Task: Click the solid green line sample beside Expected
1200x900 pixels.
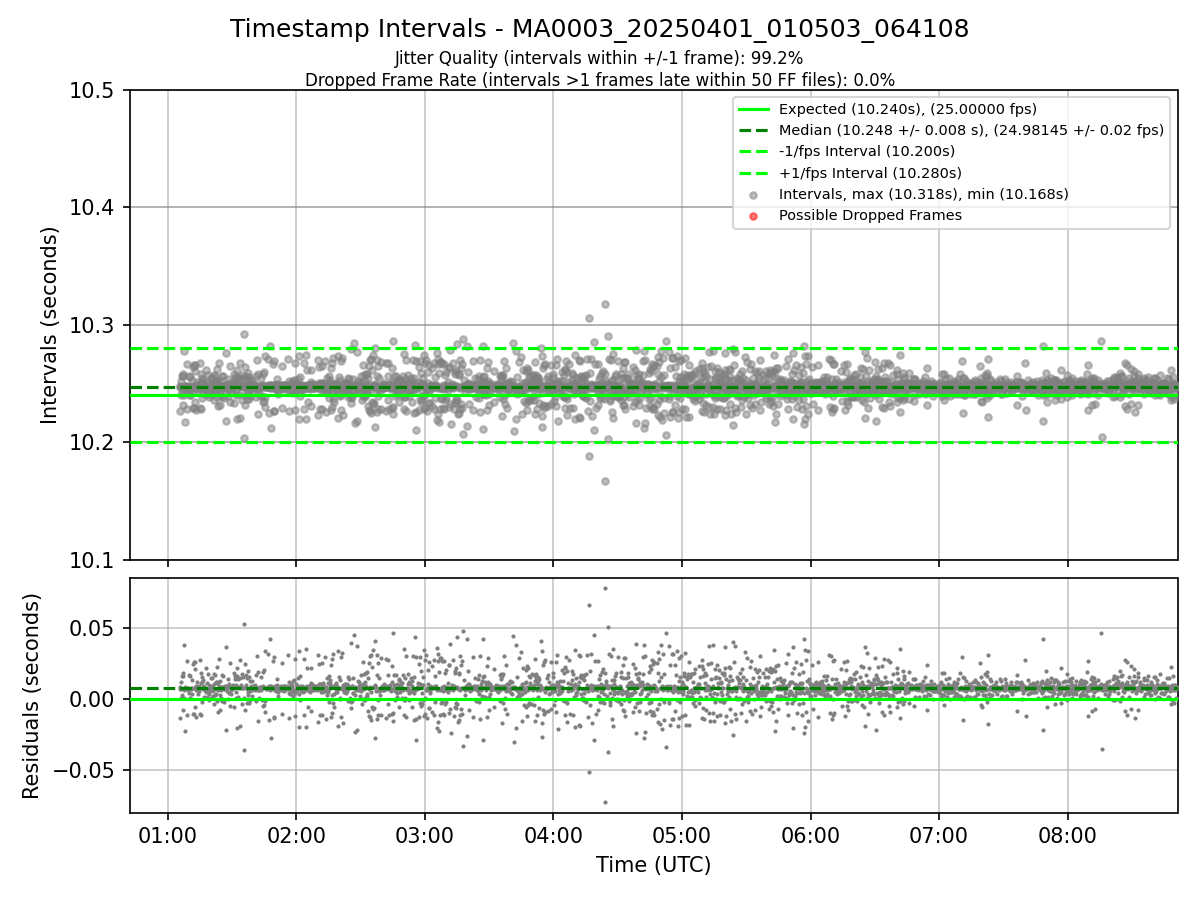Action: 754,109
